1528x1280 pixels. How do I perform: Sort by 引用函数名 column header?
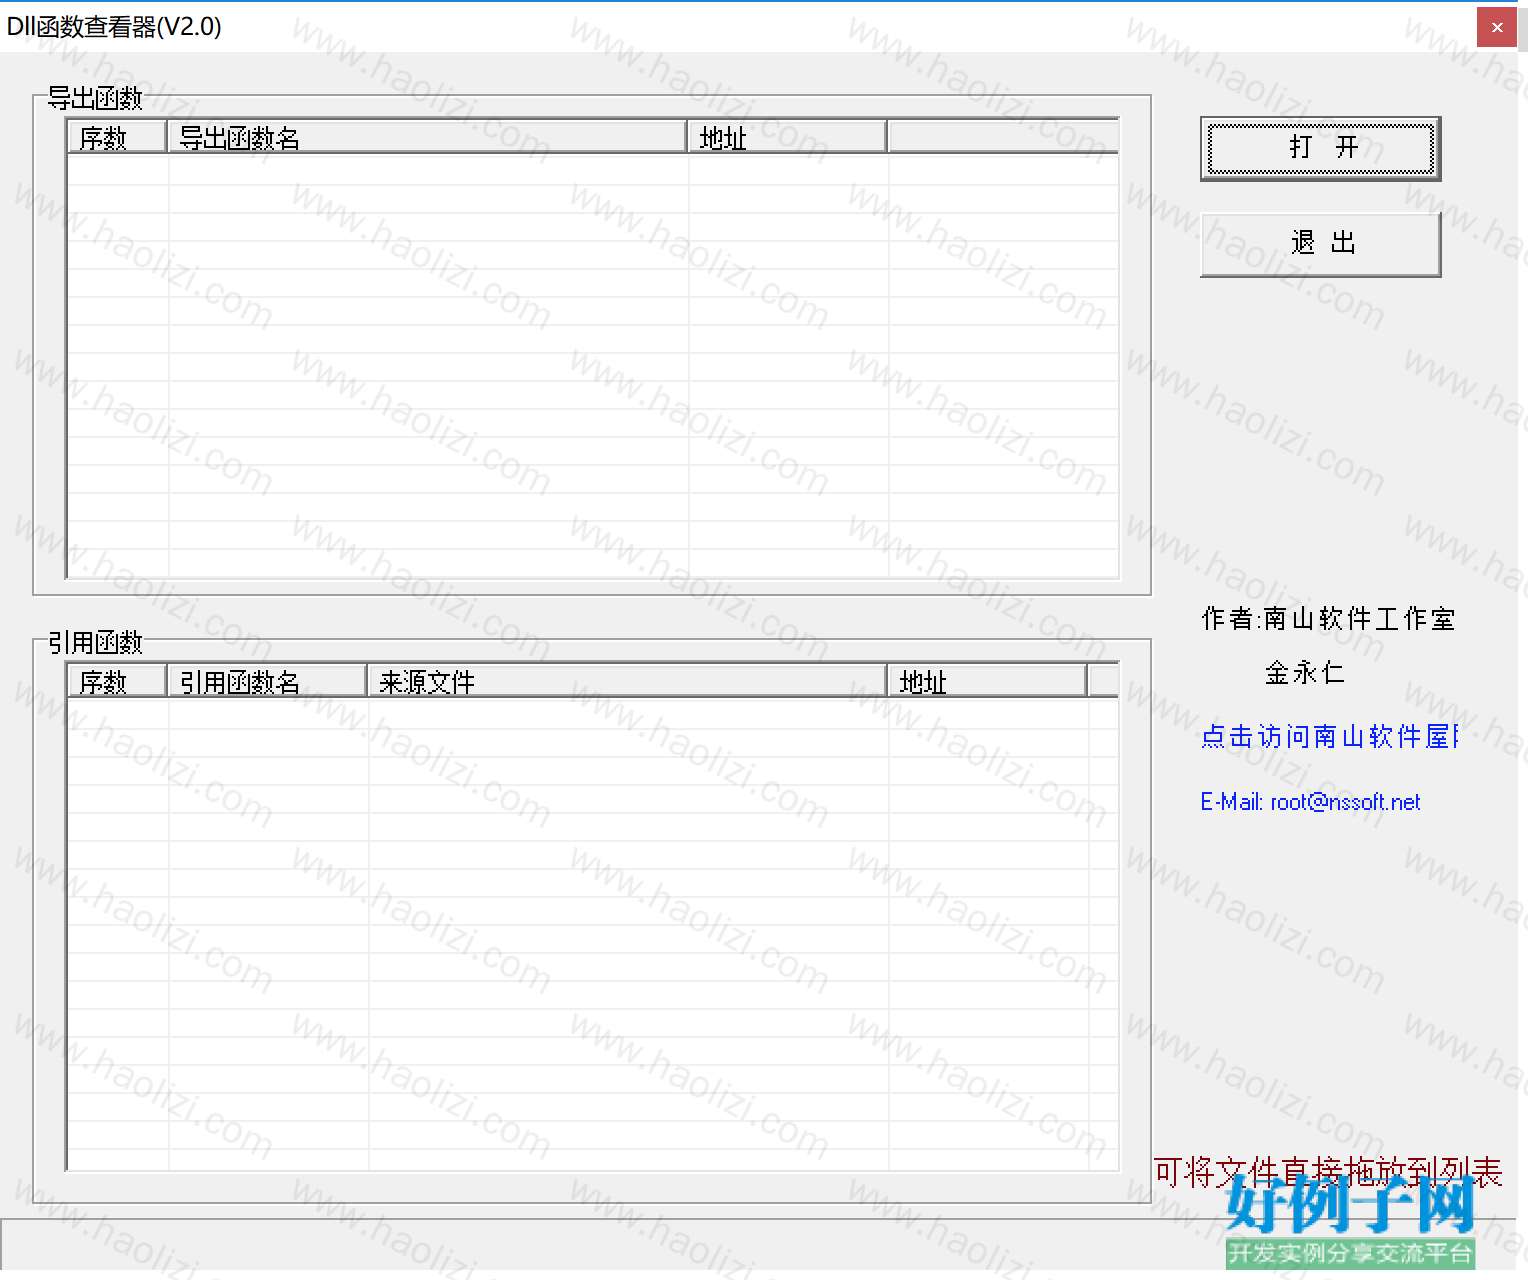267,681
